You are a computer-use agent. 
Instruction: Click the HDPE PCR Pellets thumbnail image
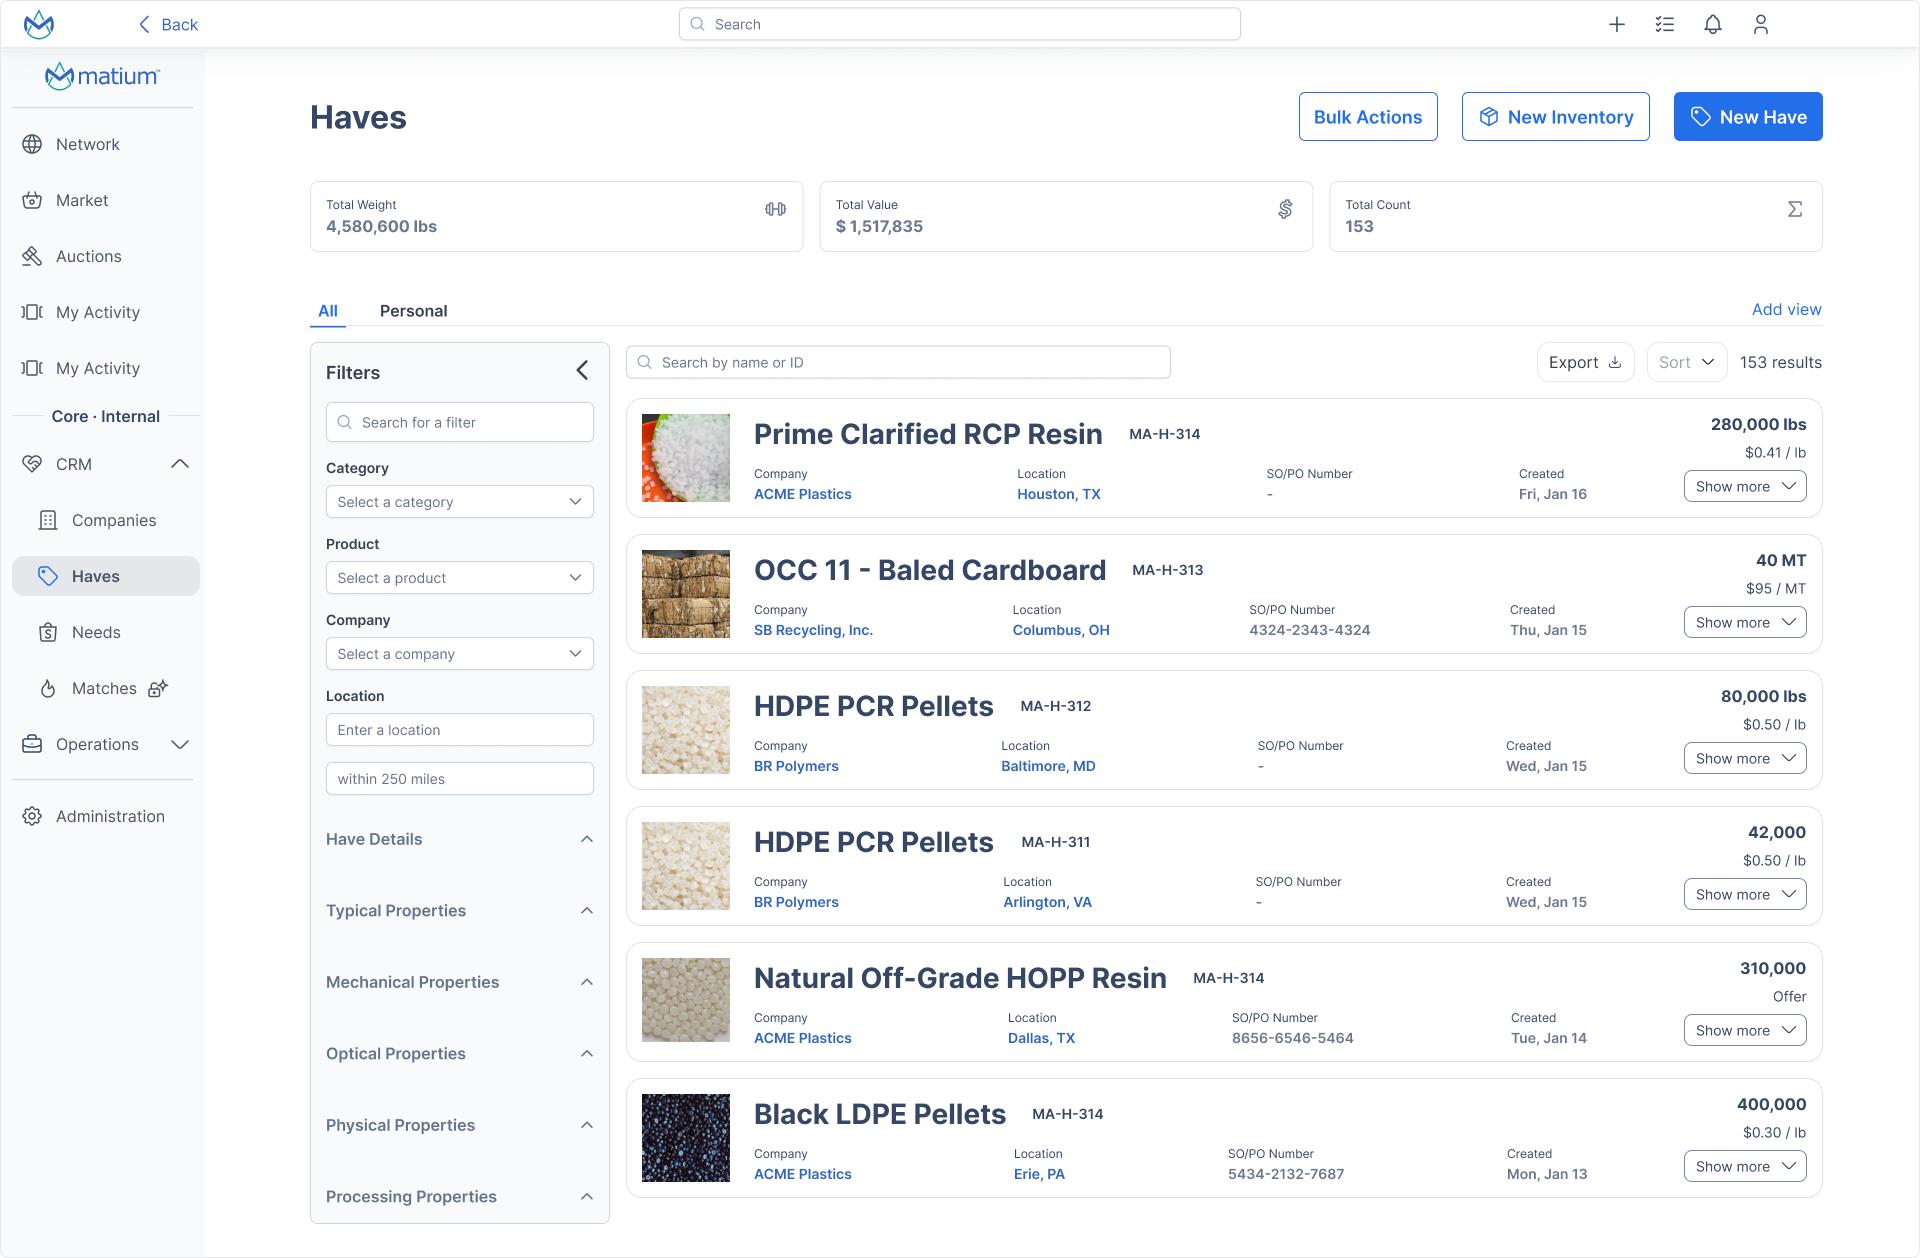coord(685,730)
